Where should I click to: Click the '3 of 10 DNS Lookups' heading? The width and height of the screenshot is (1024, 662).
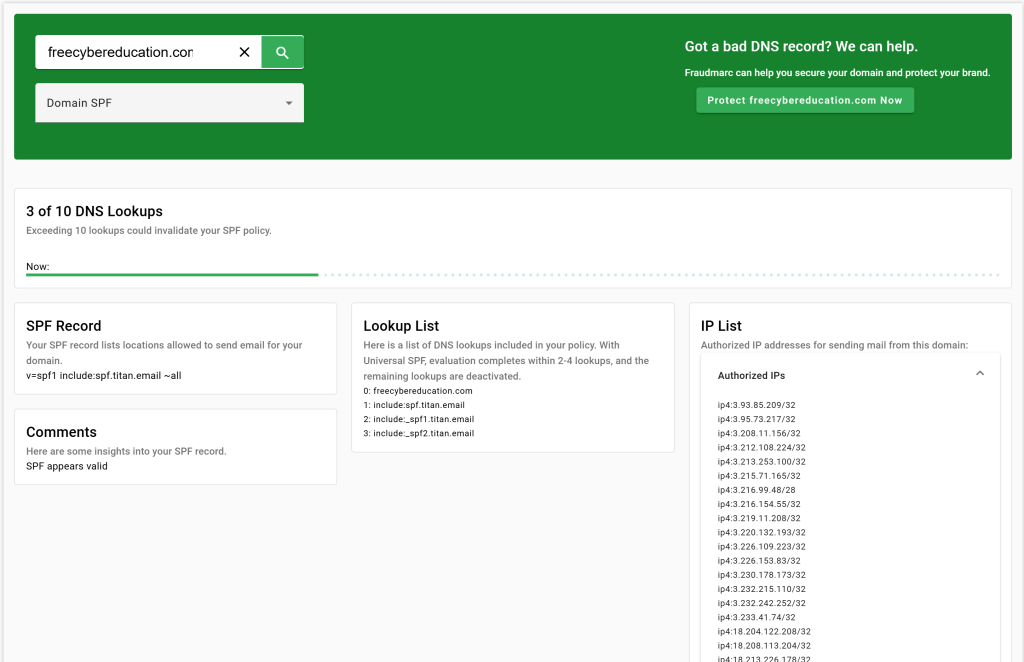[x=94, y=211]
